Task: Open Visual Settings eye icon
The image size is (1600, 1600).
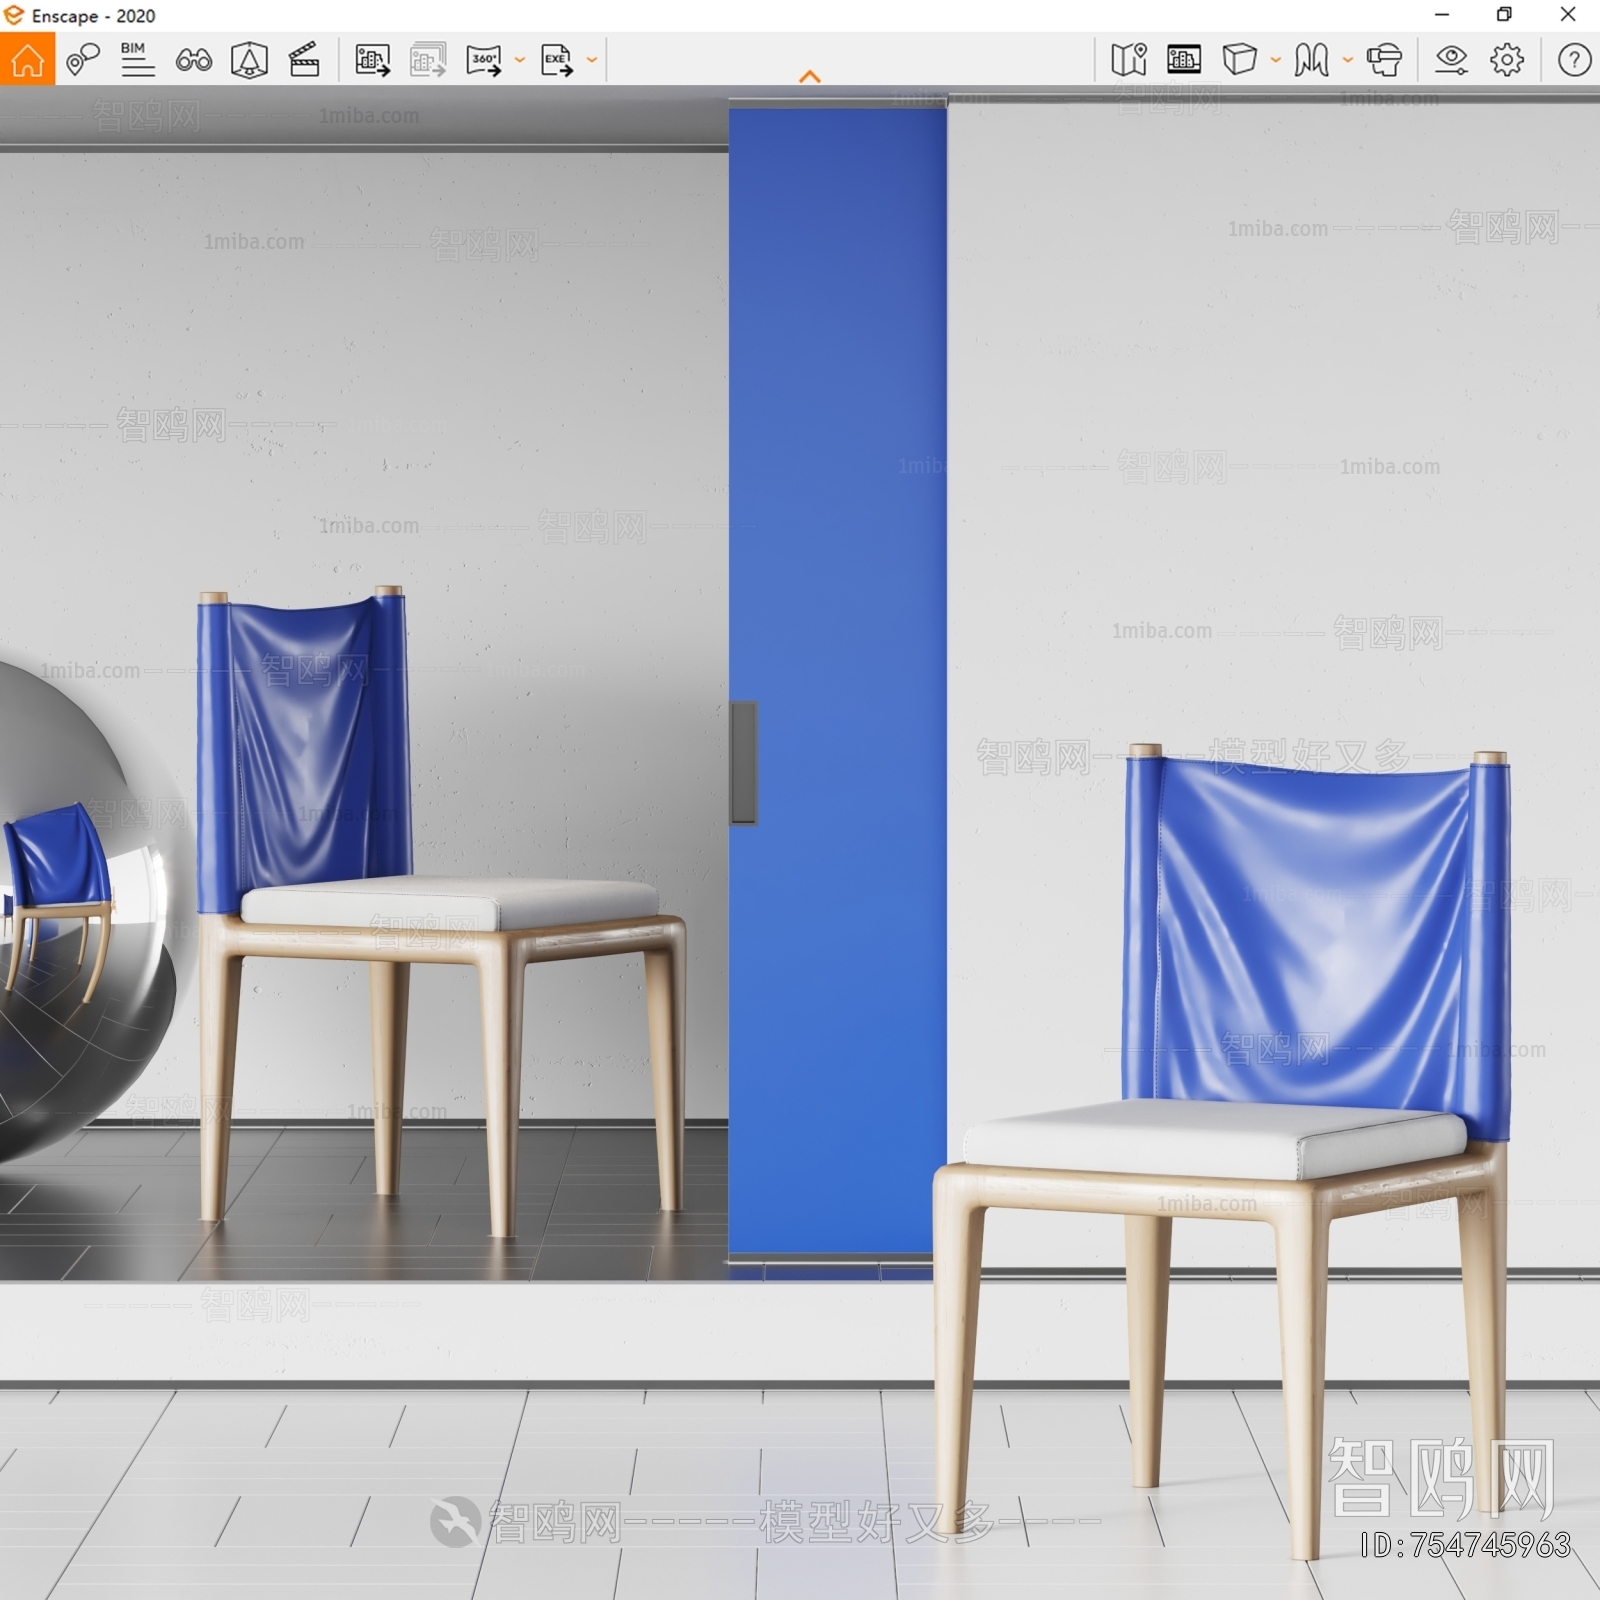Action: click(1451, 60)
